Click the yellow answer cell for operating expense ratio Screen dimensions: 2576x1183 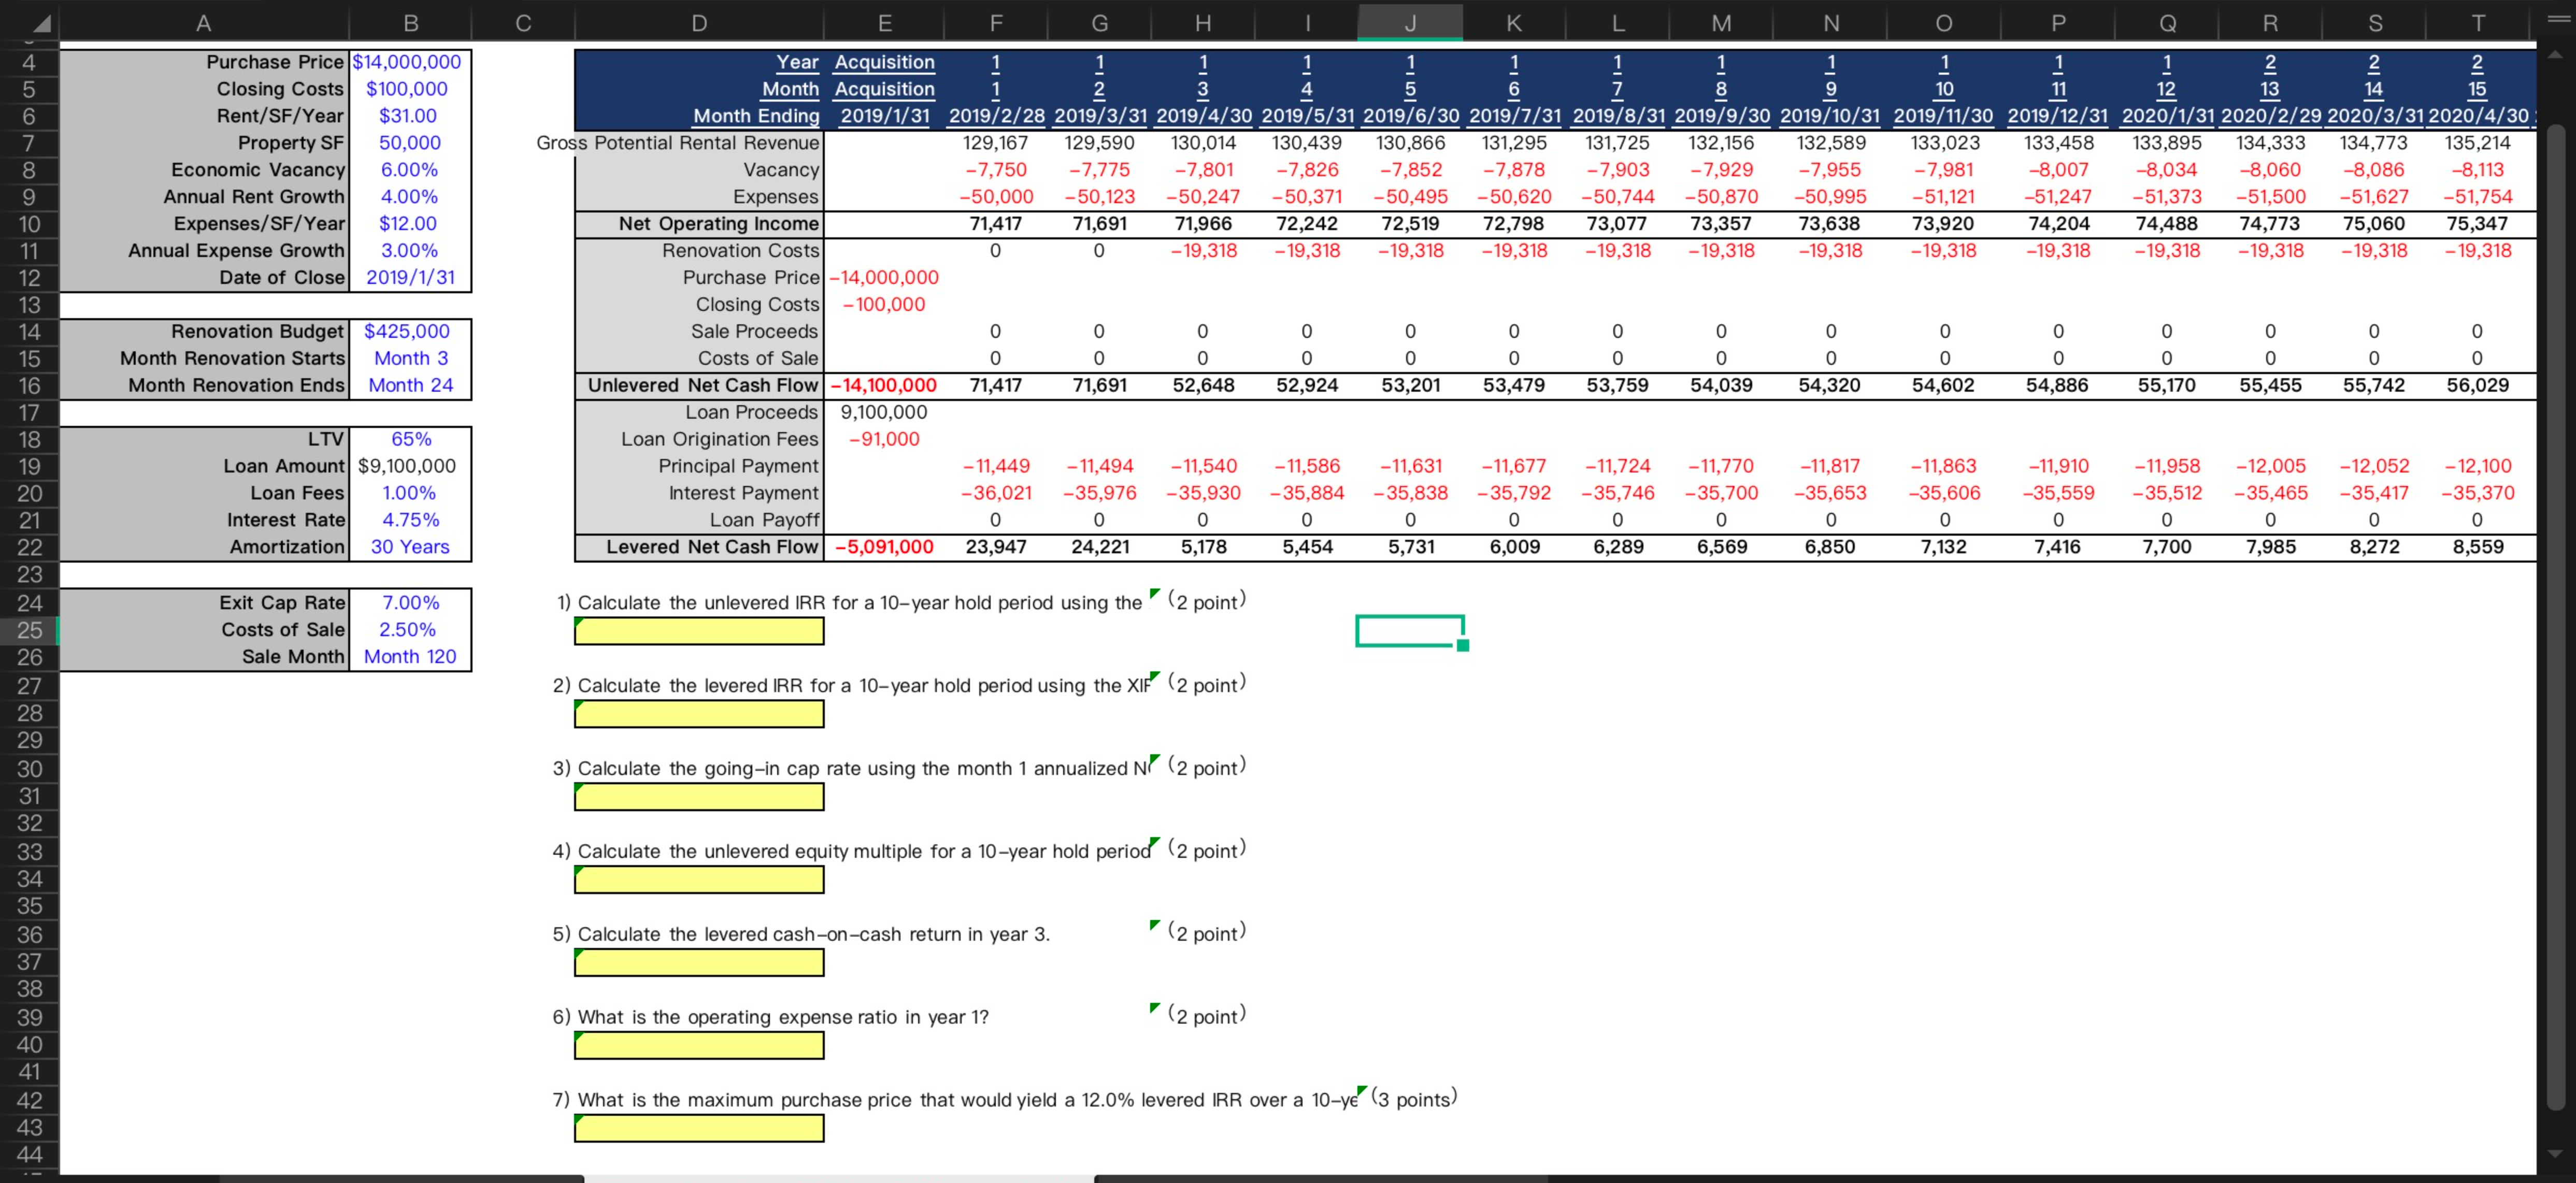pyautogui.click(x=699, y=1045)
